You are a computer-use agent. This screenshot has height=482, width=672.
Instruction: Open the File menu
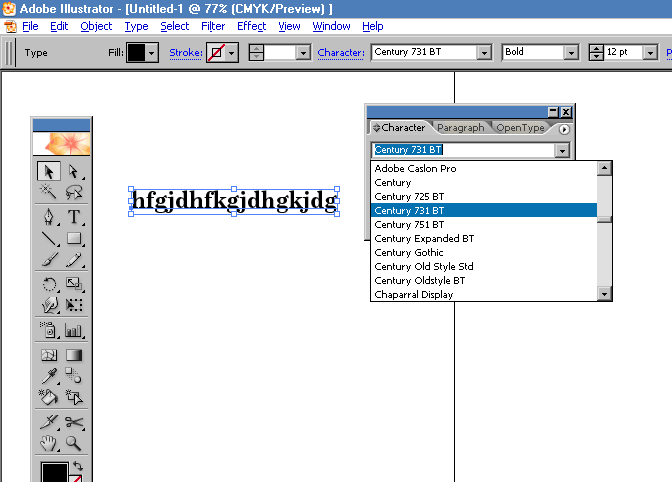click(x=30, y=27)
